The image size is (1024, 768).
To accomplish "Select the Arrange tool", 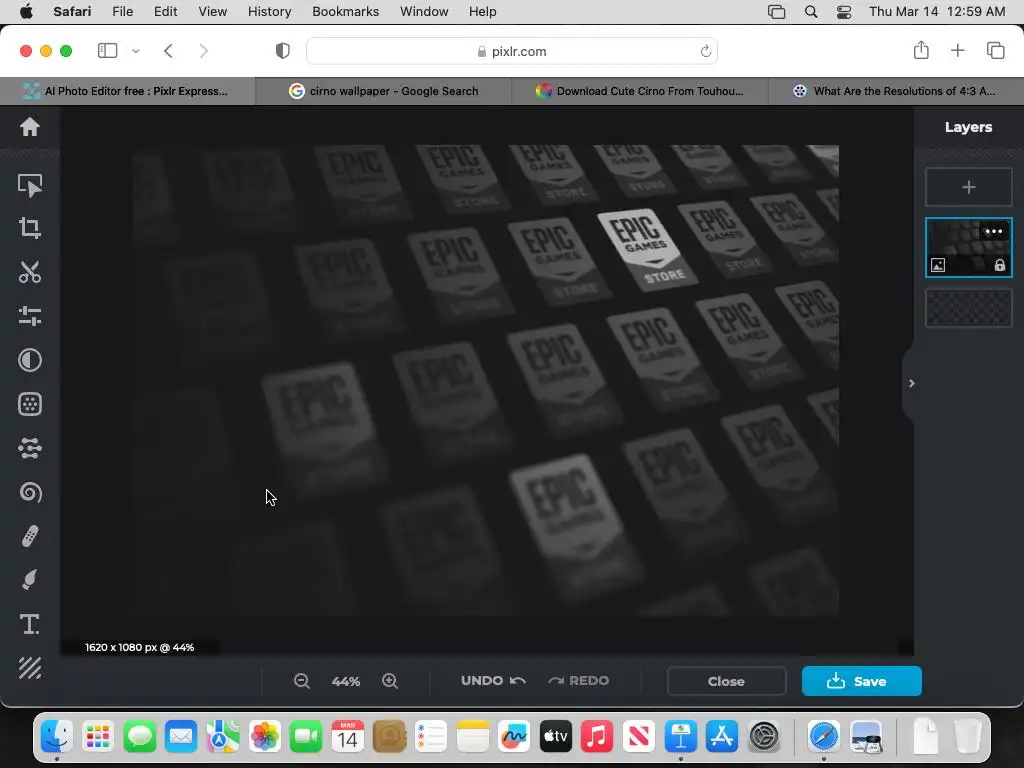I will point(29,185).
